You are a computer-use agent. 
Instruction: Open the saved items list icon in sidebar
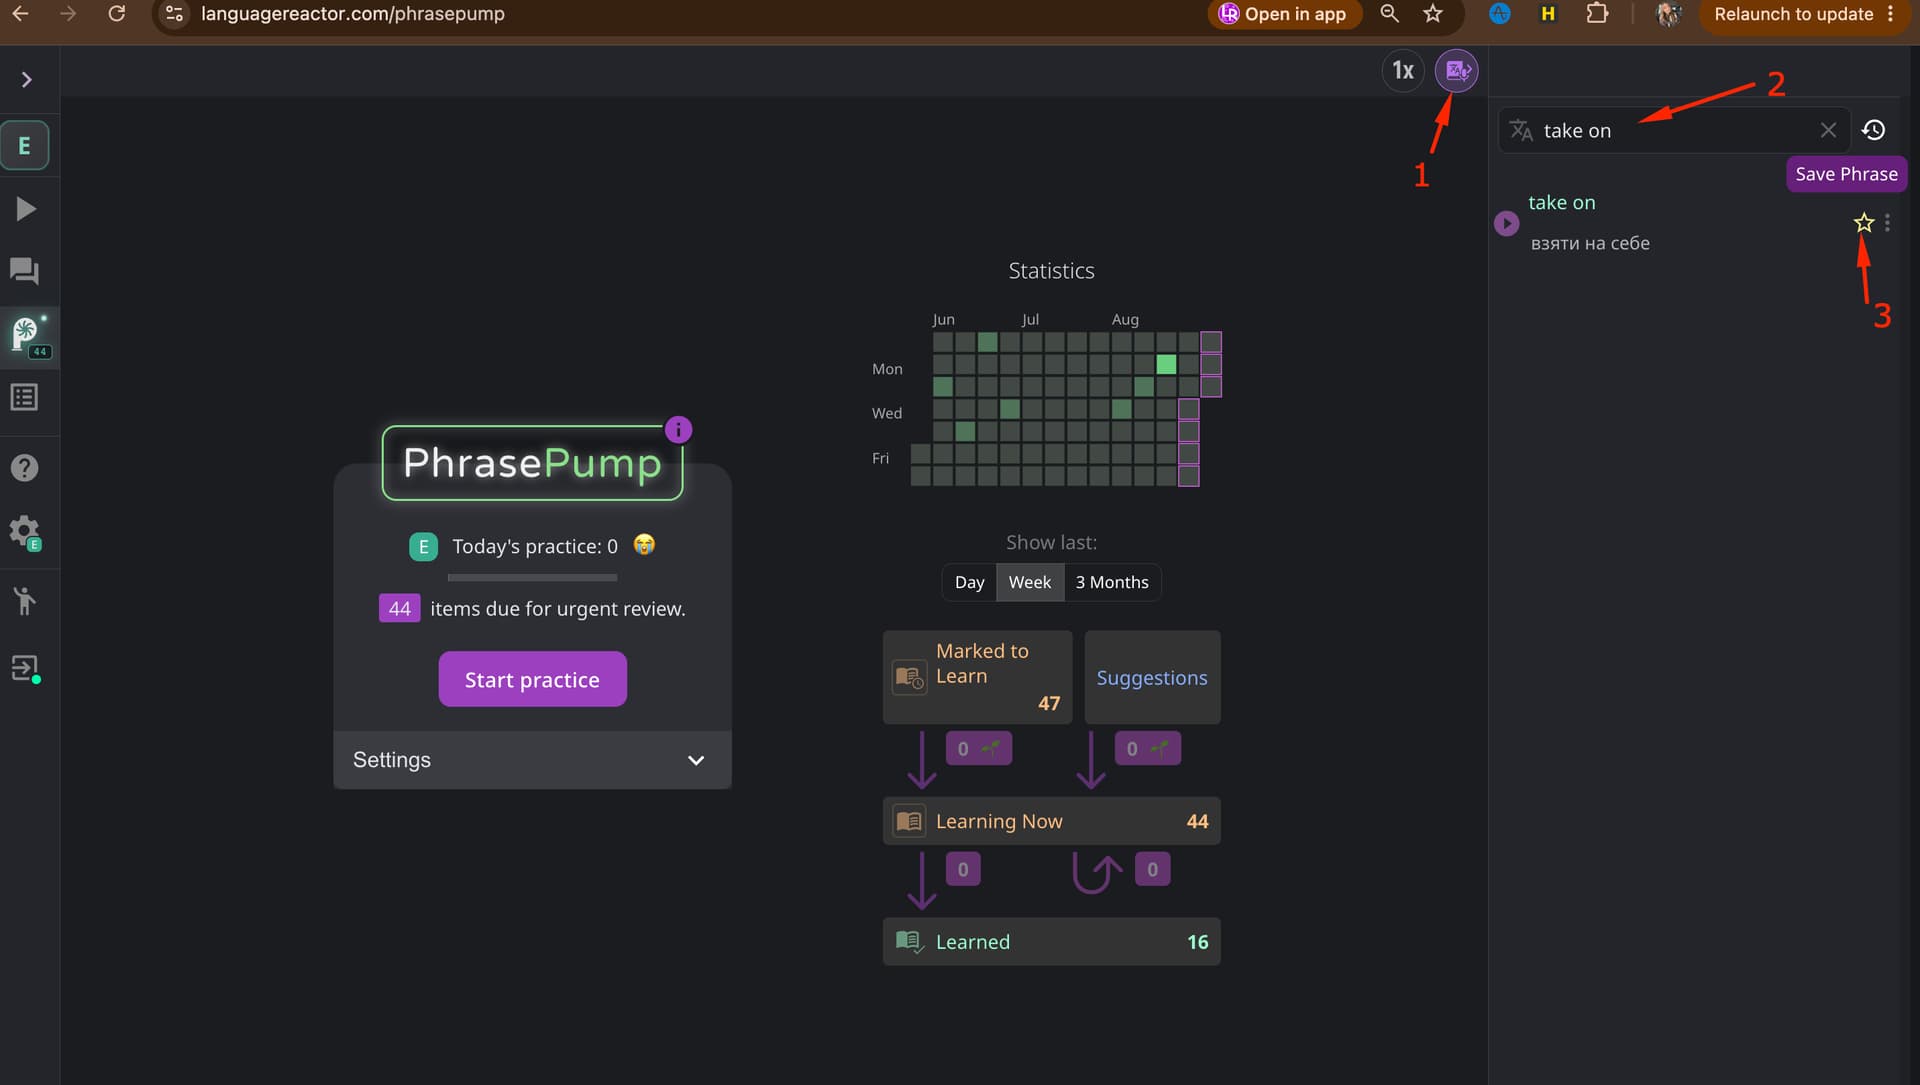point(25,397)
